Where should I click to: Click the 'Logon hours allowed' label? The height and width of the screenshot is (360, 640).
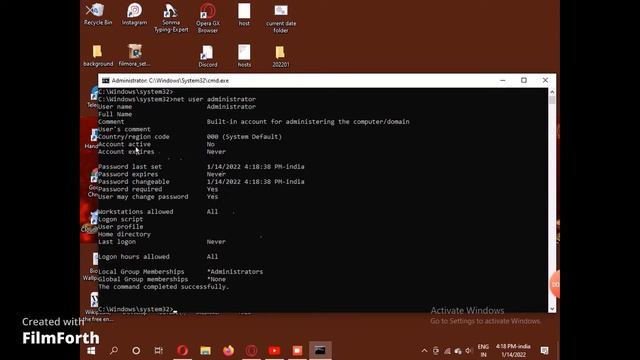134,257
